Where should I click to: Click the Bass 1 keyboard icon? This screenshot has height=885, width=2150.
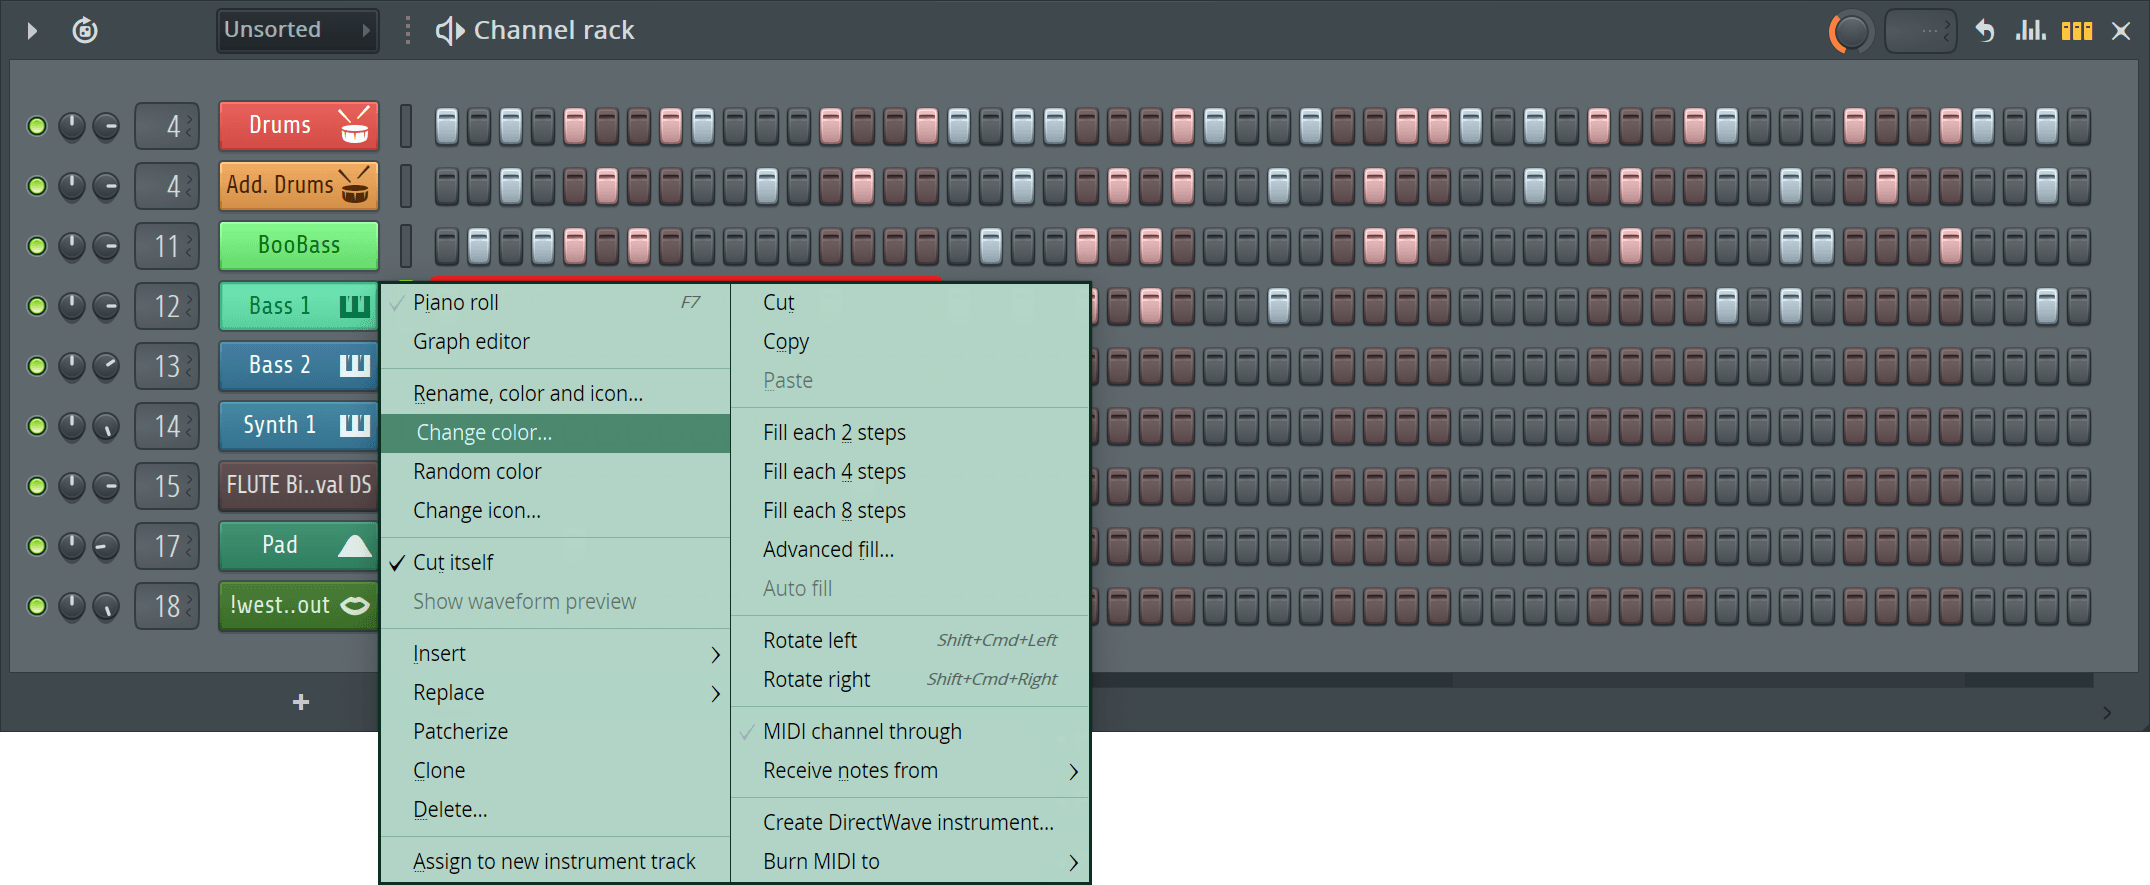(354, 306)
